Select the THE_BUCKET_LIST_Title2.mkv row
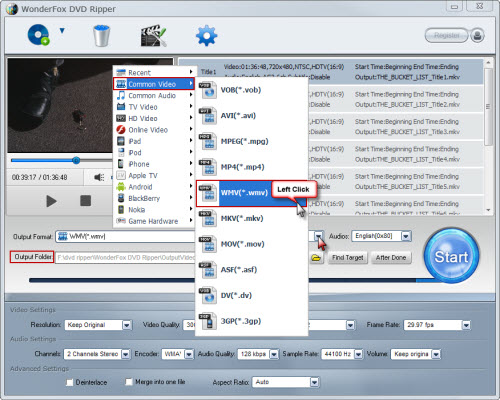Image resolution: width=500 pixels, height=400 pixels. [x=395, y=99]
